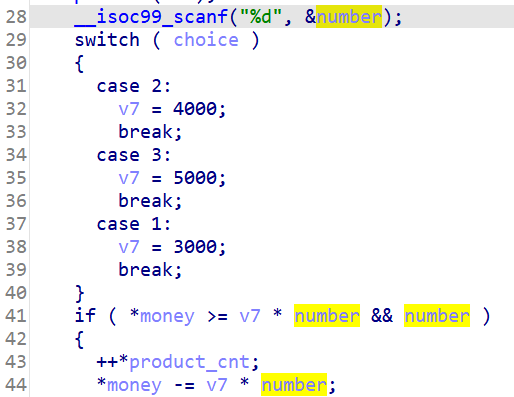Screen dimensions: 514x397
Task: Click v7 variable on line 44
Action: 217,385
